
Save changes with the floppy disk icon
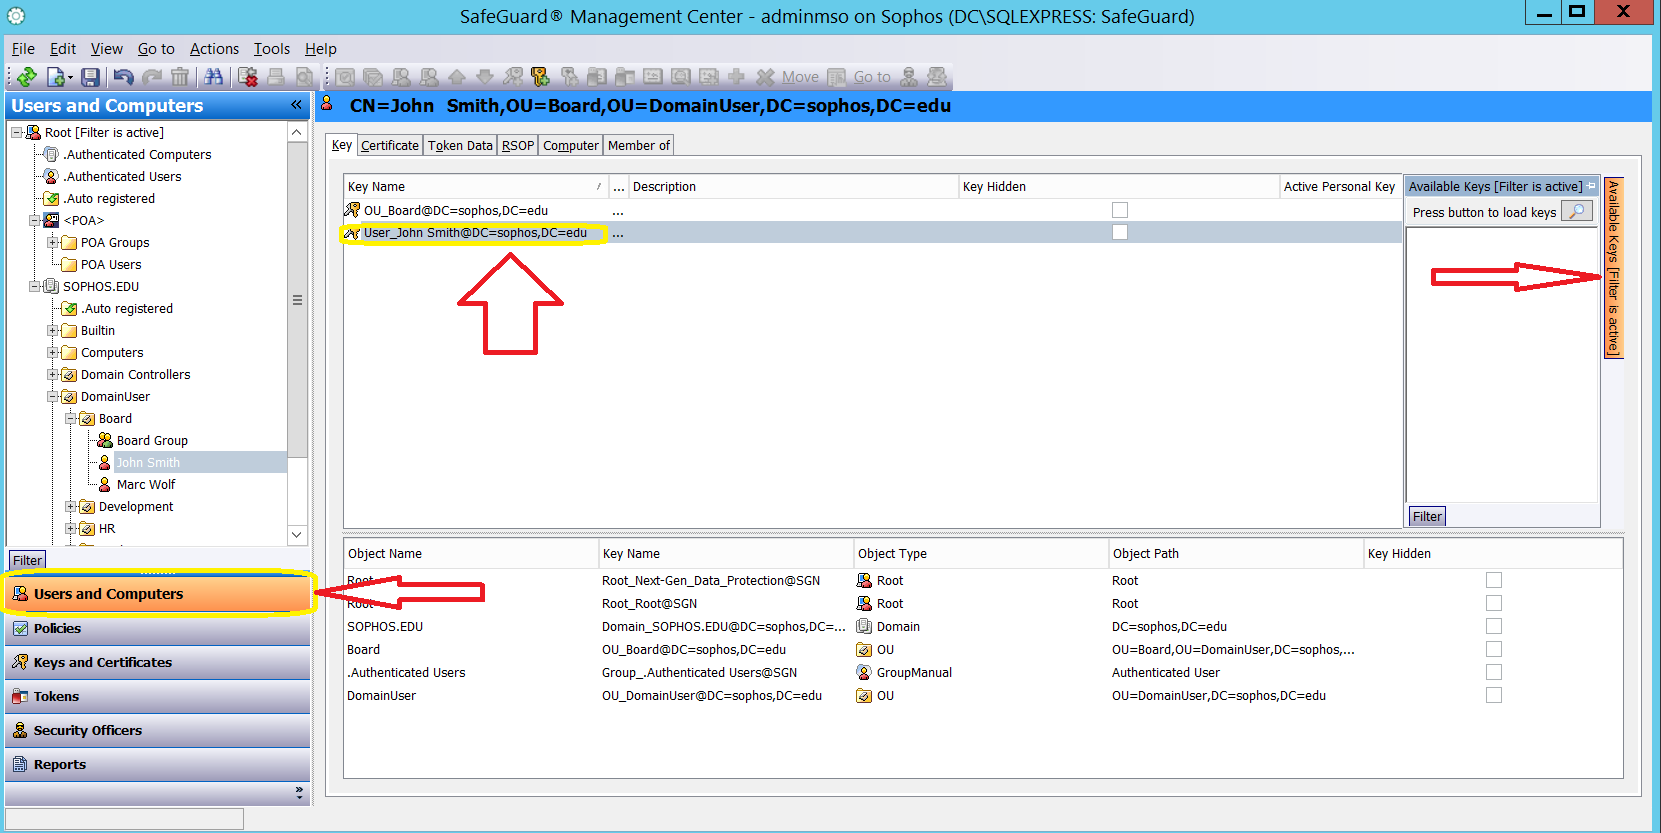[90, 77]
